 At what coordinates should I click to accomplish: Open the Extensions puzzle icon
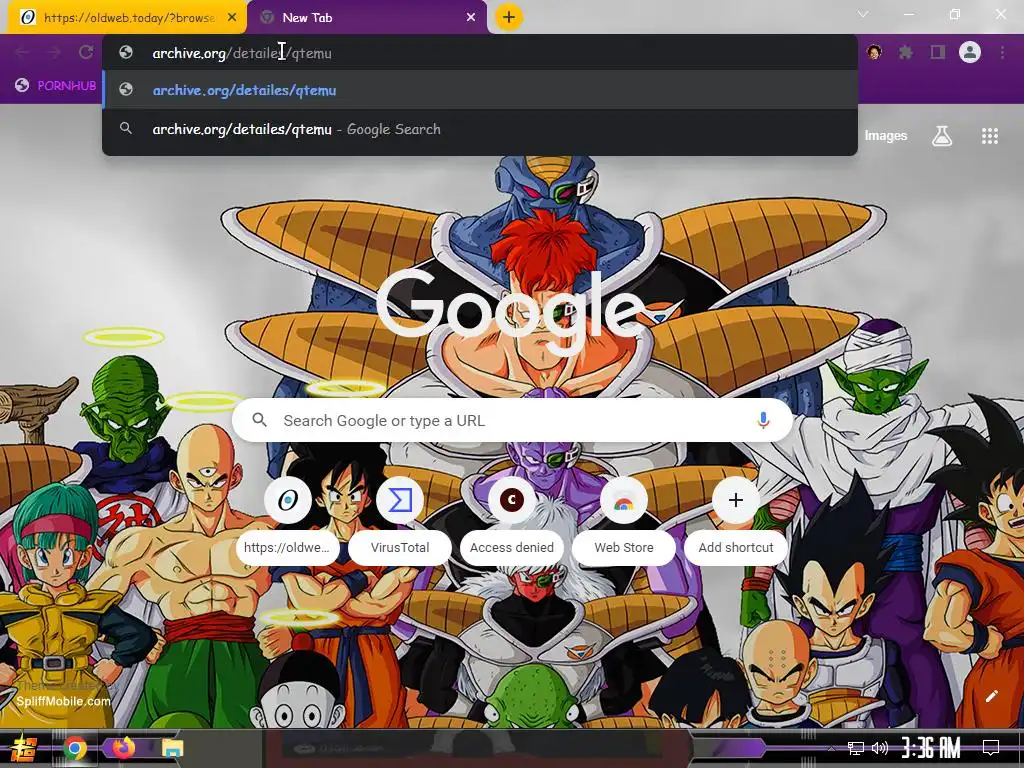click(x=906, y=52)
